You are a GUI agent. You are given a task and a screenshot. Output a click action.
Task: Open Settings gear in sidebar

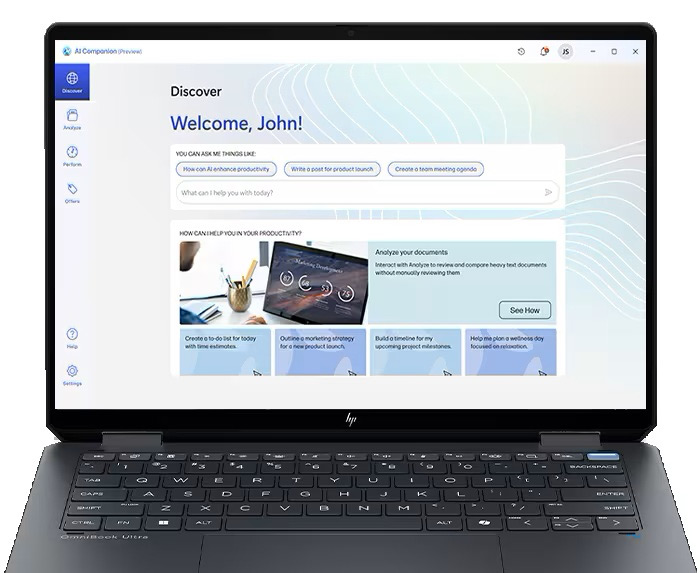72,371
